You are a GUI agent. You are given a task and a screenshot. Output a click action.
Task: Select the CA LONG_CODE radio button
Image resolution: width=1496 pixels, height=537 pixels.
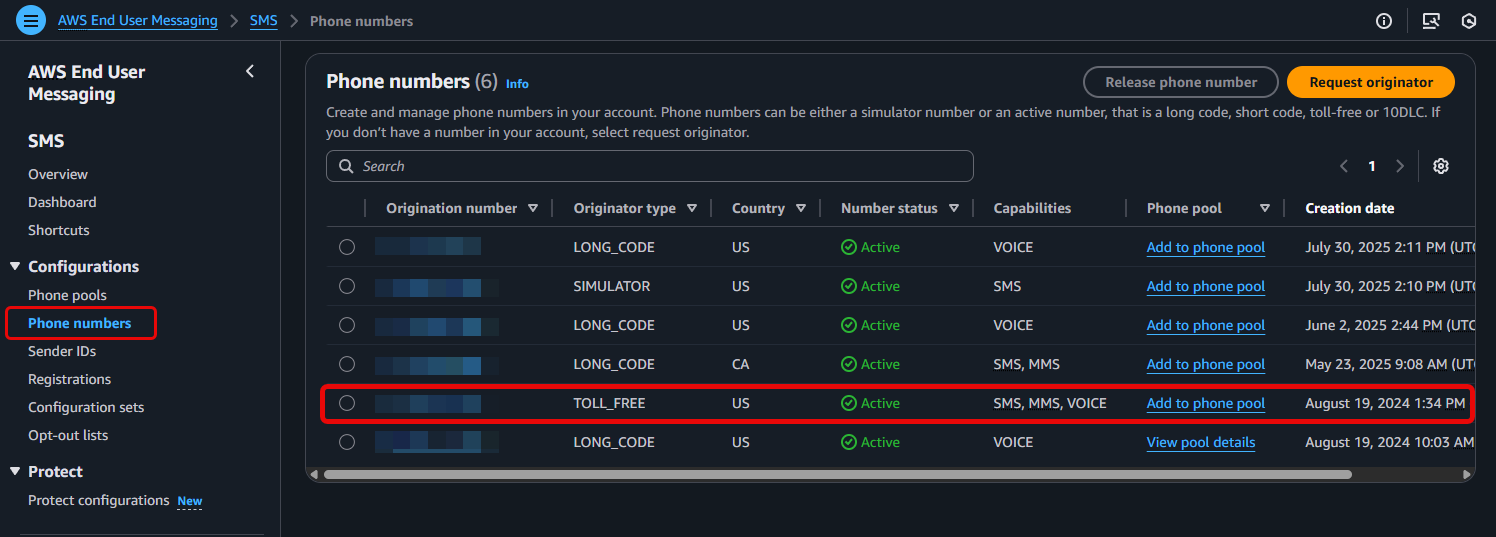(347, 364)
